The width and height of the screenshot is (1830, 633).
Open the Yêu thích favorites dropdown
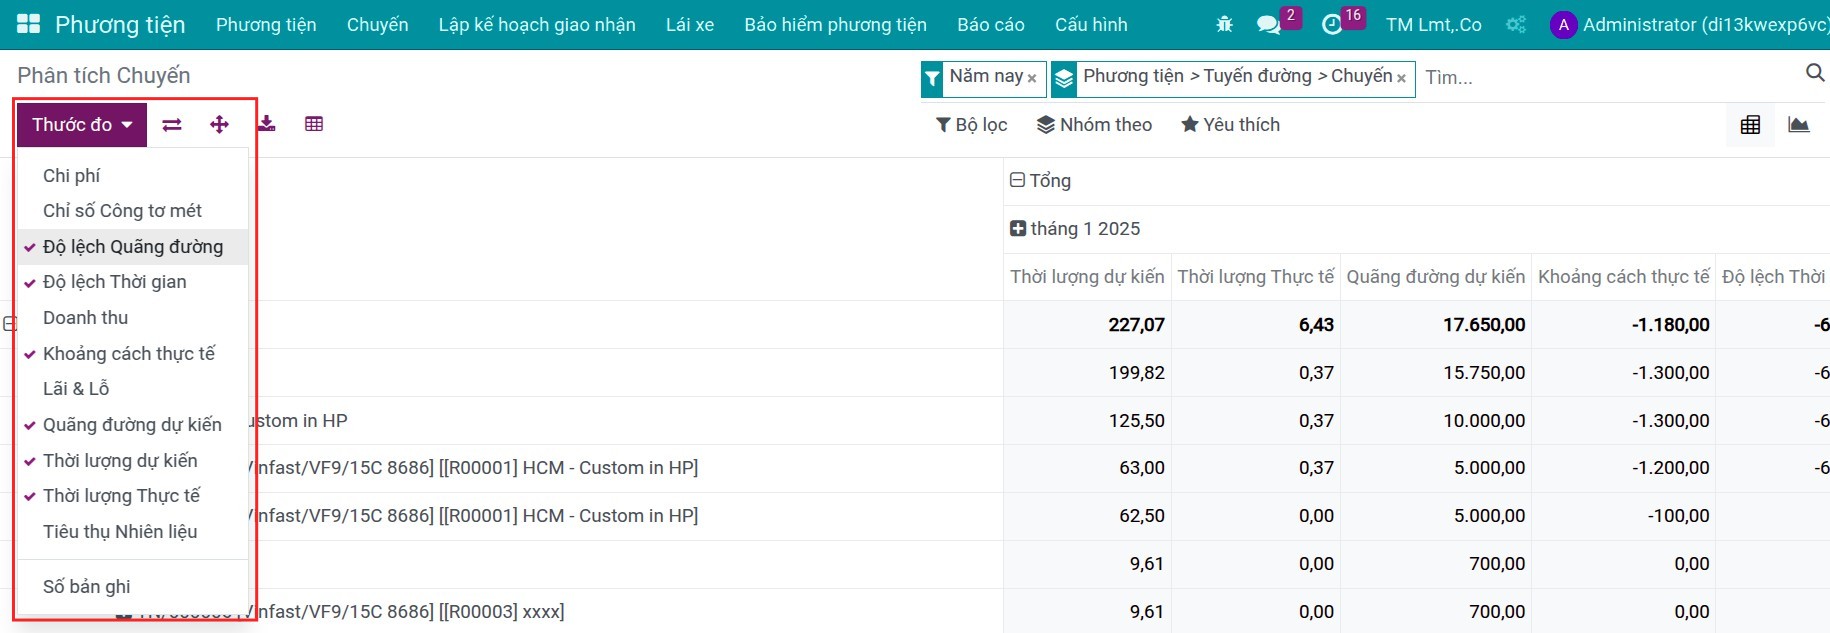point(1230,125)
